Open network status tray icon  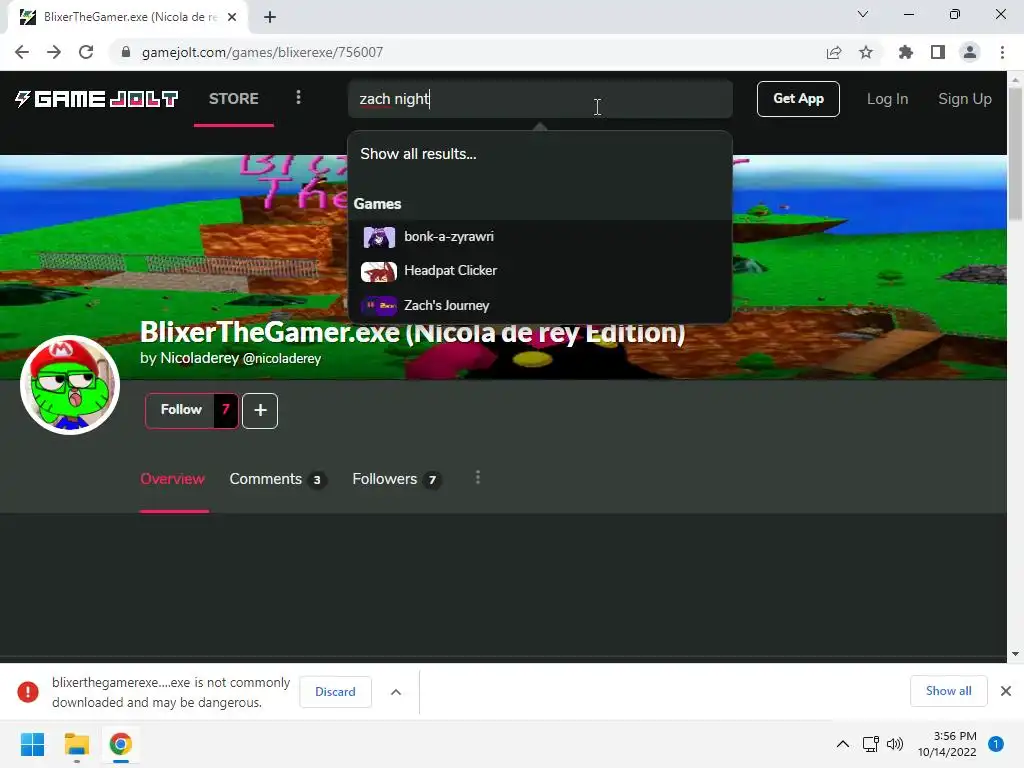pos(871,744)
